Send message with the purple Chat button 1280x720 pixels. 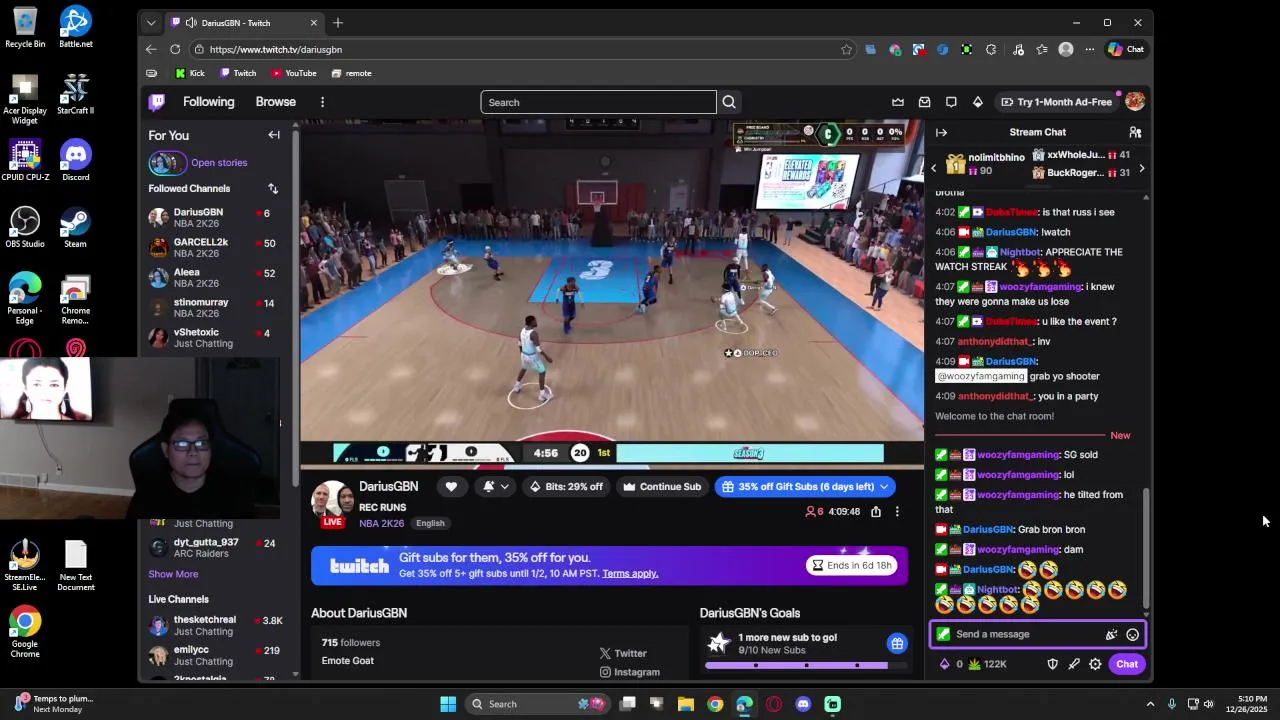click(x=1127, y=664)
